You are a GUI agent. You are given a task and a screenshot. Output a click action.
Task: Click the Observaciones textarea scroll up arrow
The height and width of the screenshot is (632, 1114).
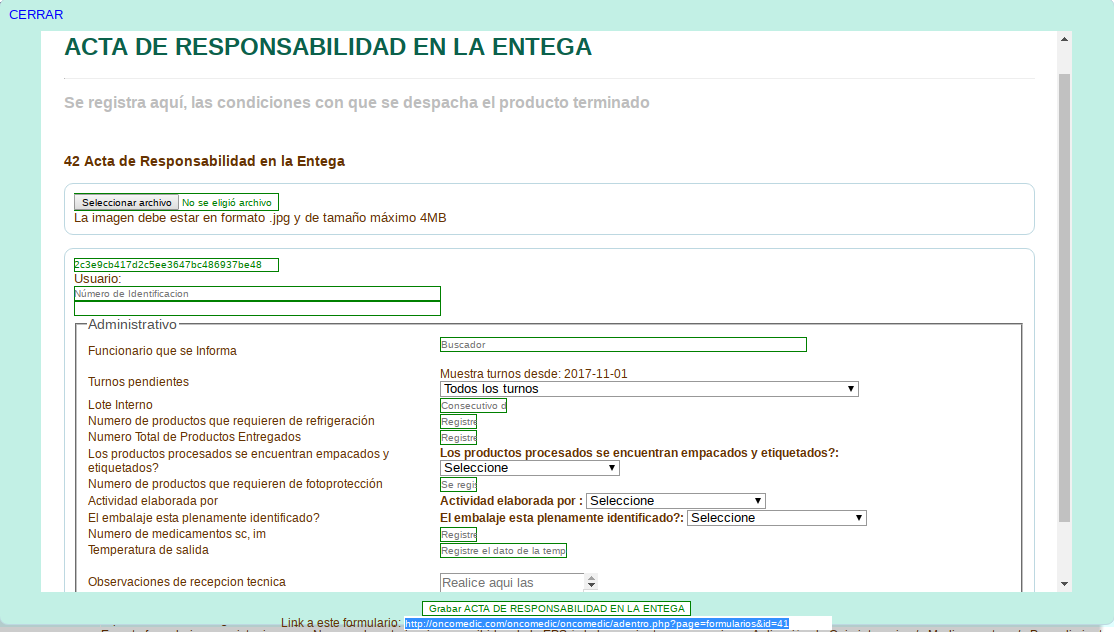591,578
